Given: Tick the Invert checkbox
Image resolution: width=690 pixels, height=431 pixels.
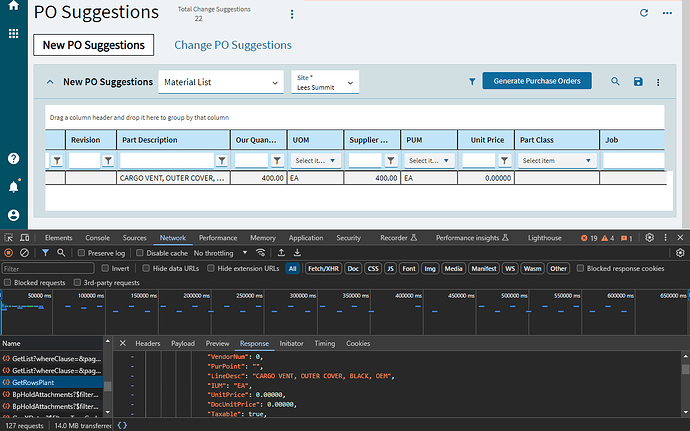Looking at the screenshot, I should coord(105,268).
